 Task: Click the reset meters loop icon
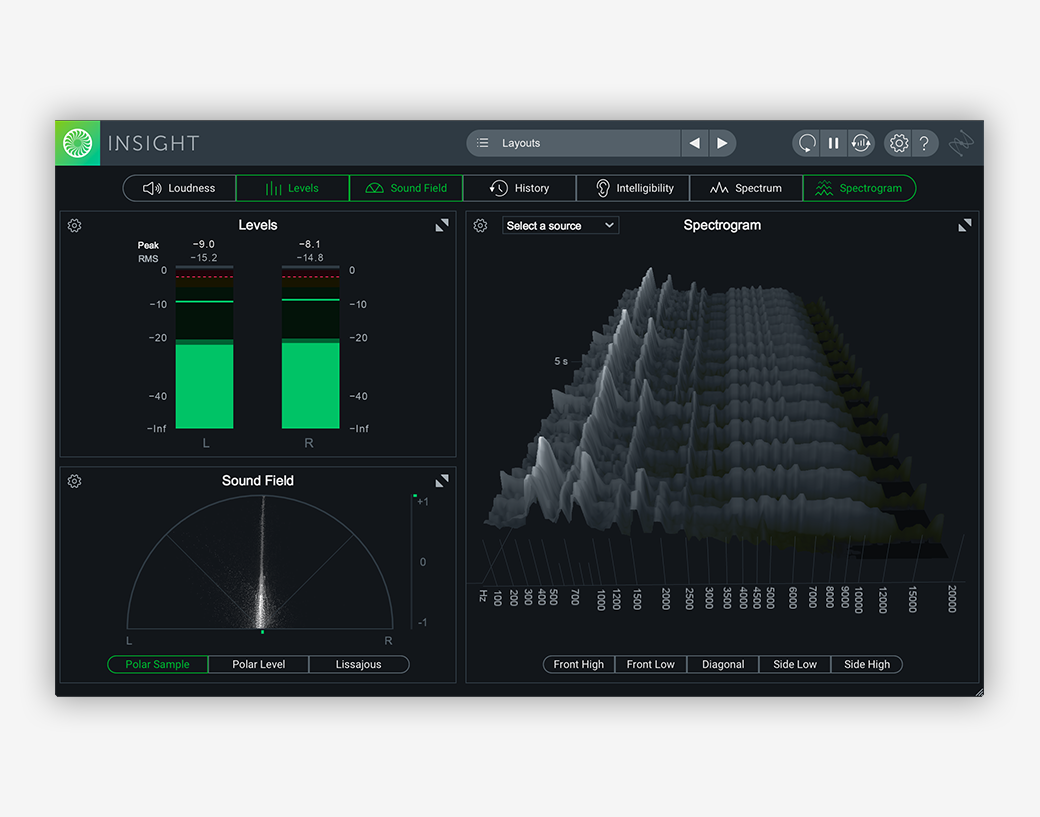tap(807, 143)
